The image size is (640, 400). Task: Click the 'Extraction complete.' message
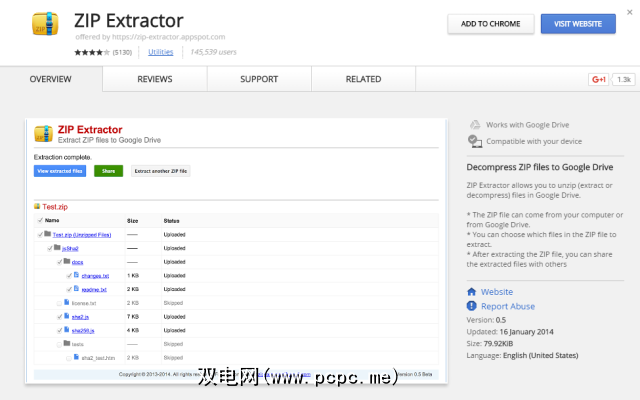62,157
